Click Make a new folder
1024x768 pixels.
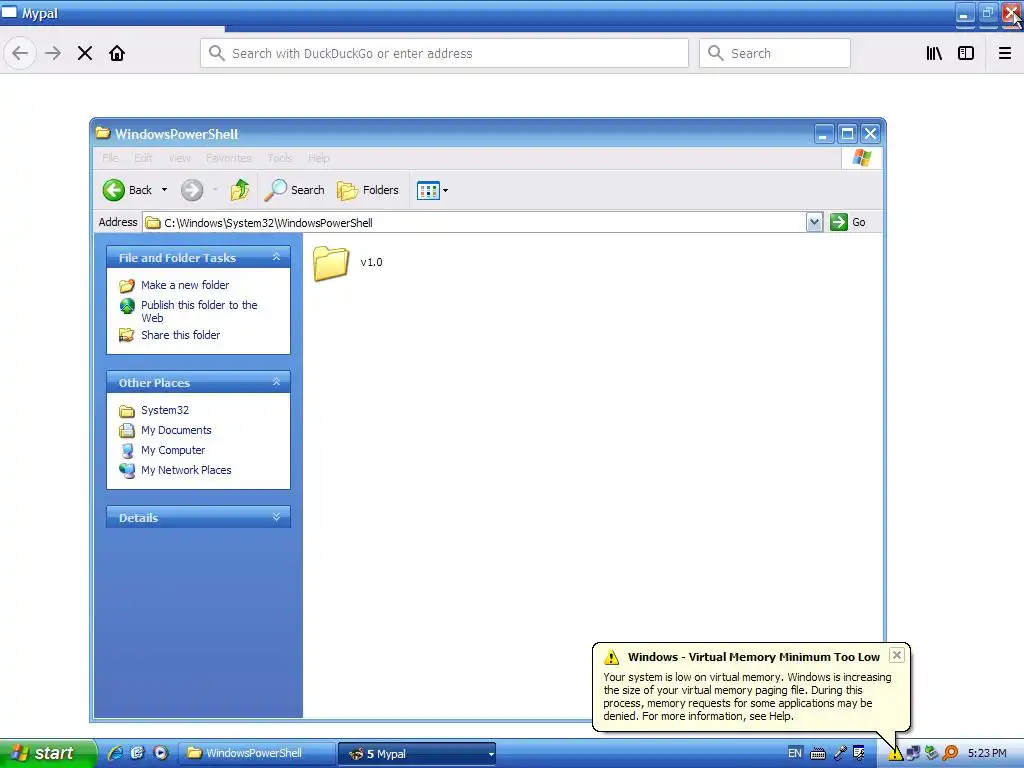(185, 285)
